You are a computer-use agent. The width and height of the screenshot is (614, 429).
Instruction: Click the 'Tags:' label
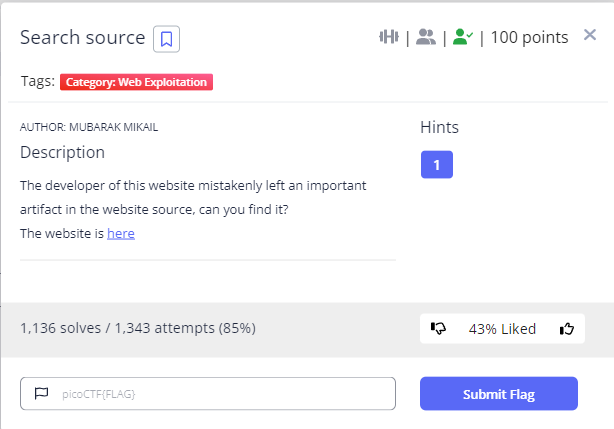(x=38, y=81)
